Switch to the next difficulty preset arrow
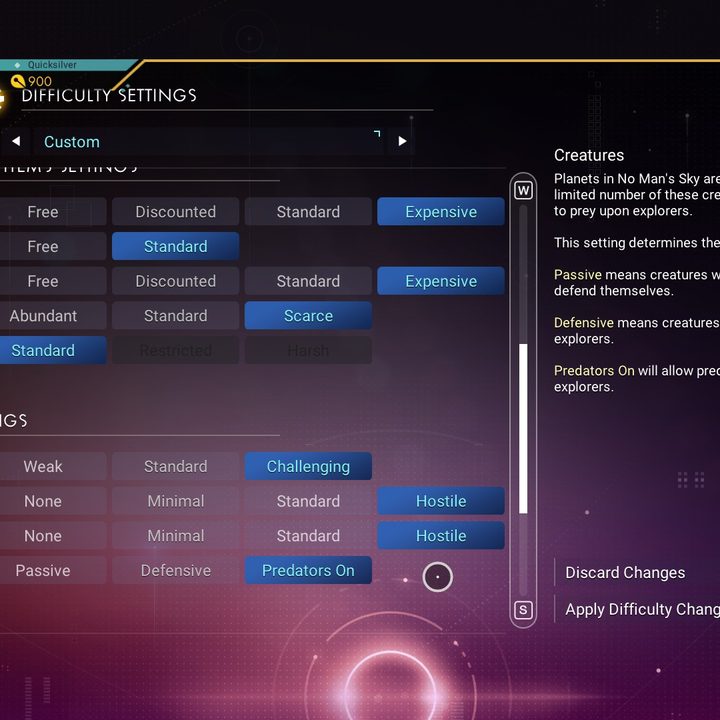 [x=402, y=141]
